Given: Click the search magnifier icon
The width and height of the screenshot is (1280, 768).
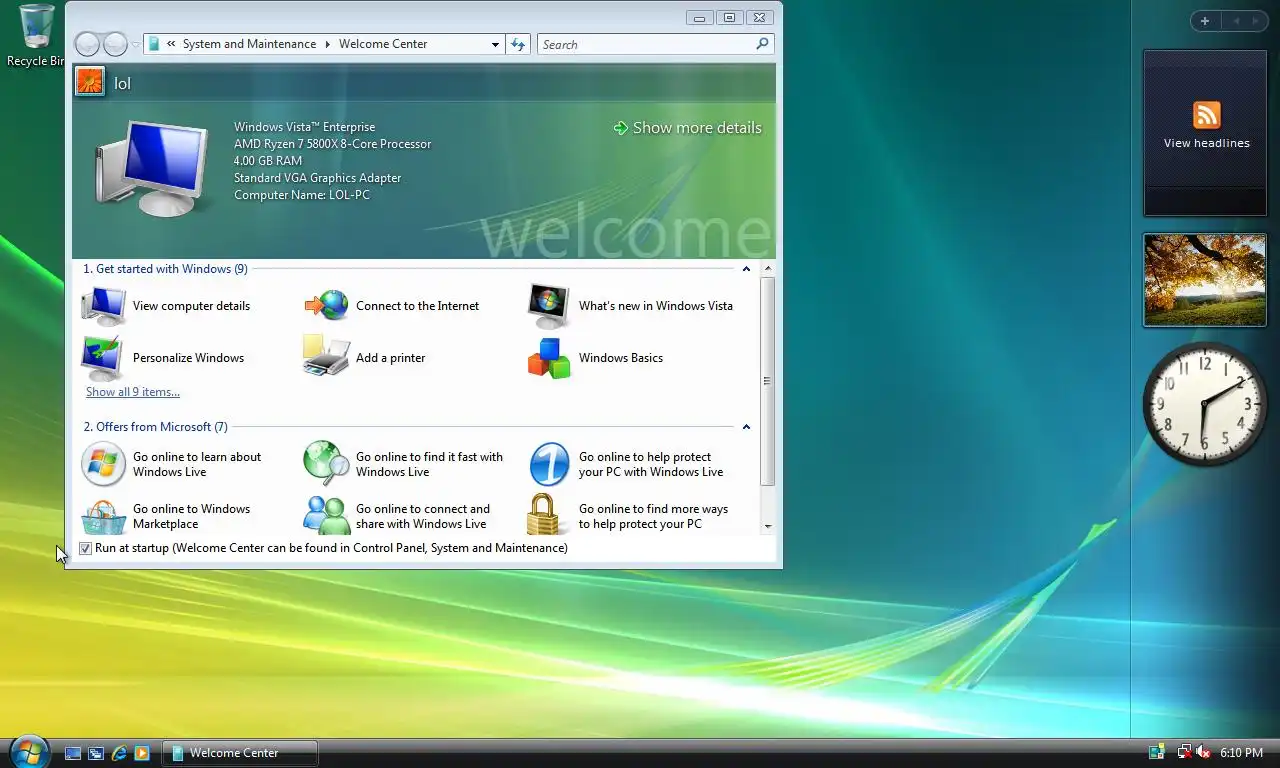Looking at the screenshot, I should coord(762,44).
